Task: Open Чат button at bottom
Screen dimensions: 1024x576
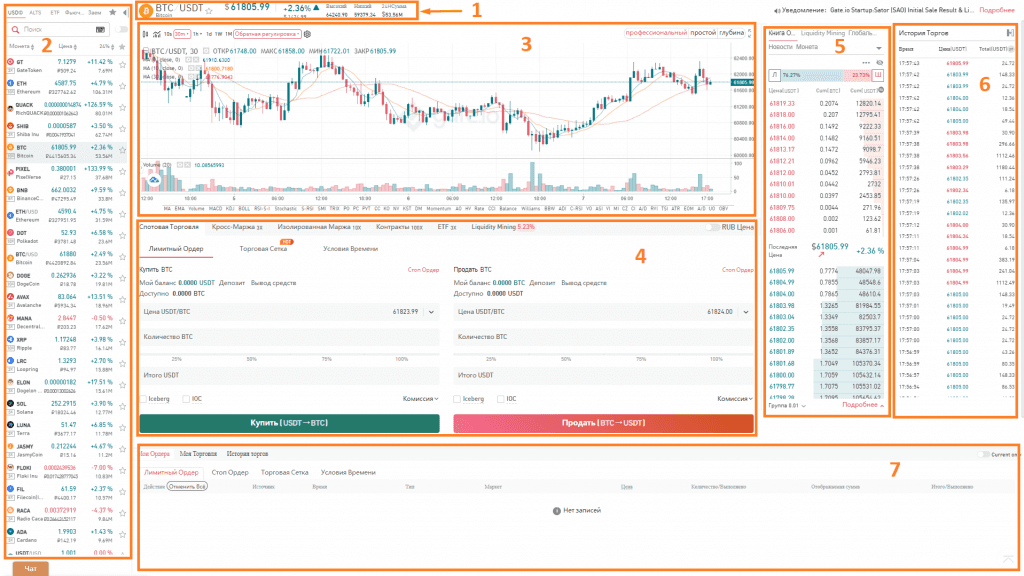Action: pyautogui.click(x=31, y=569)
